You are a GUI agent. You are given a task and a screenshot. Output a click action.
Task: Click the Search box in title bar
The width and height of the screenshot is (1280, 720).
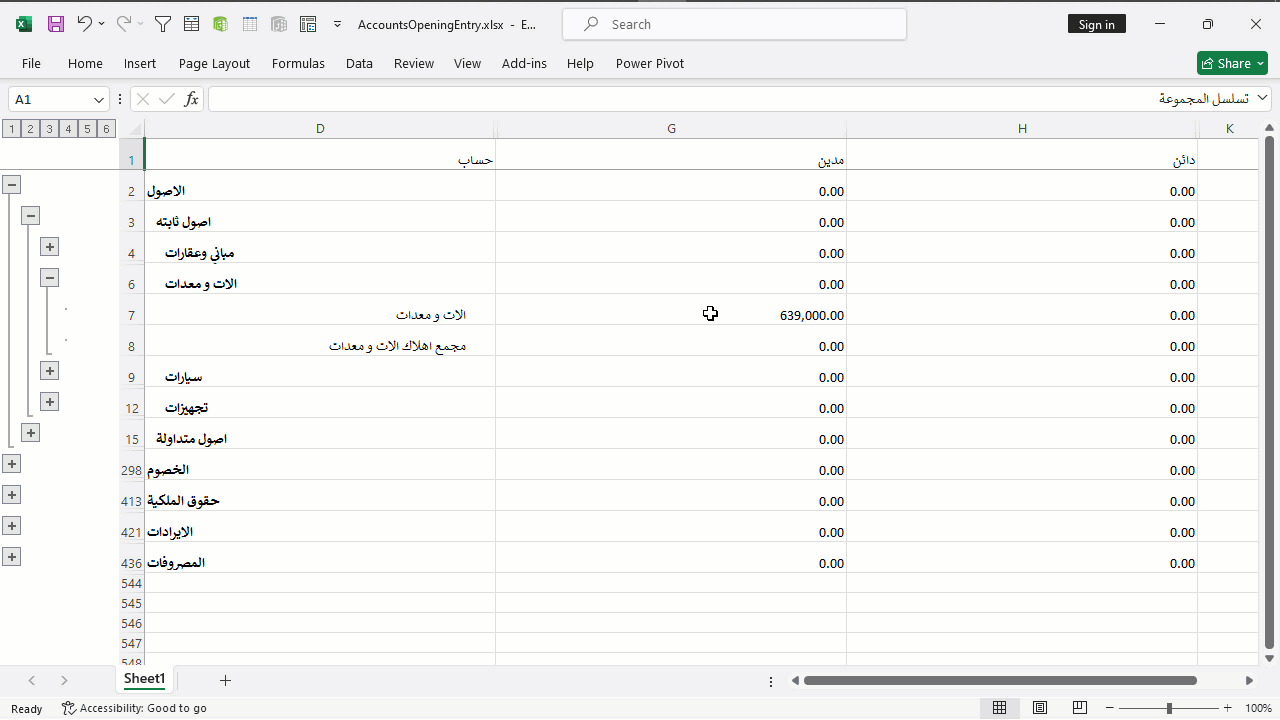coord(735,24)
